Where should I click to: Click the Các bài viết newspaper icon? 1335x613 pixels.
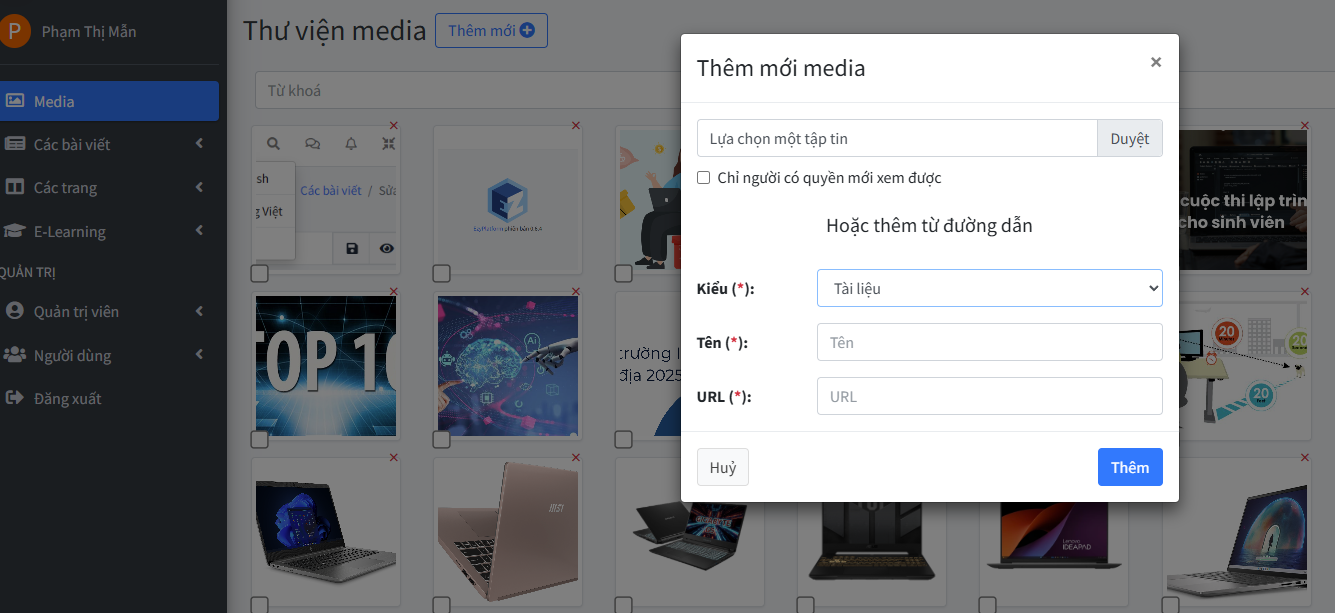[x=15, y=144]
